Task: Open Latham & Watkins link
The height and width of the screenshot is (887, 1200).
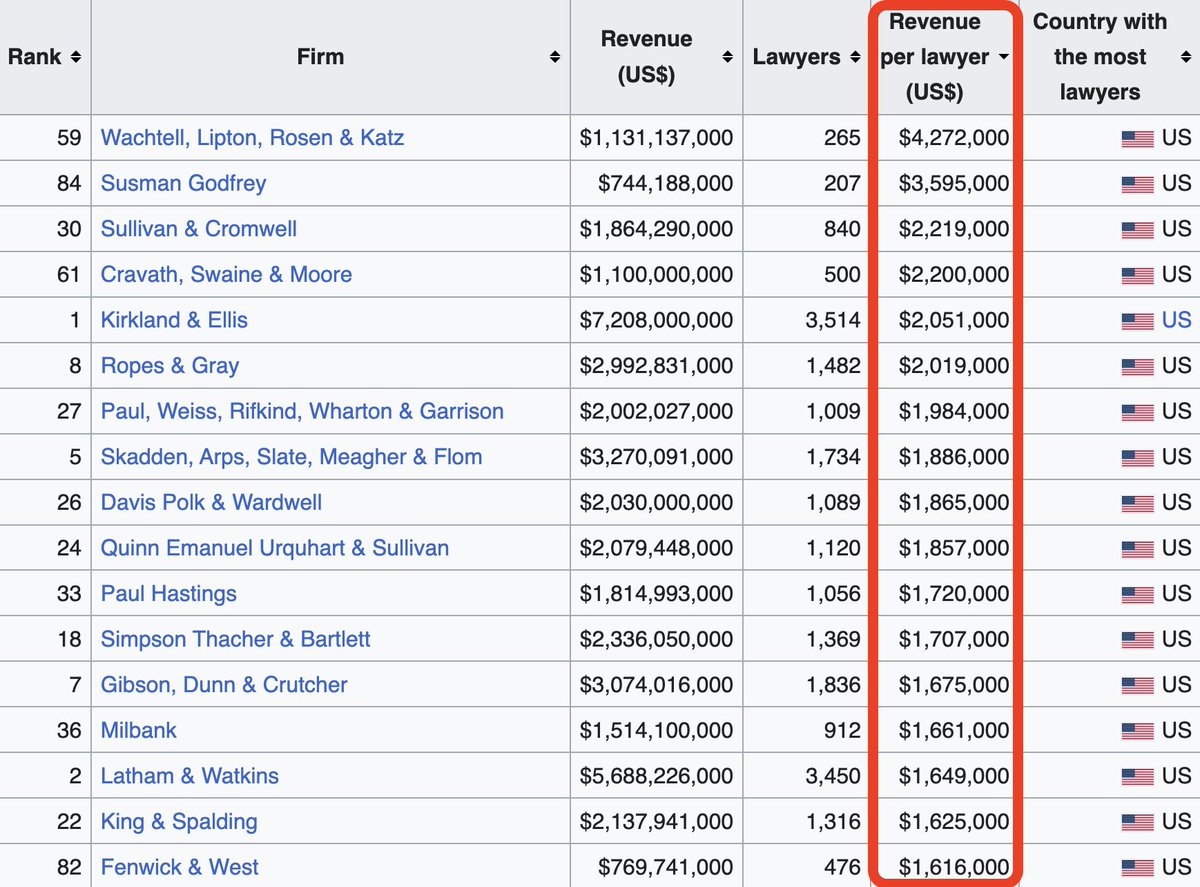Action: click(x=190, y=776)
